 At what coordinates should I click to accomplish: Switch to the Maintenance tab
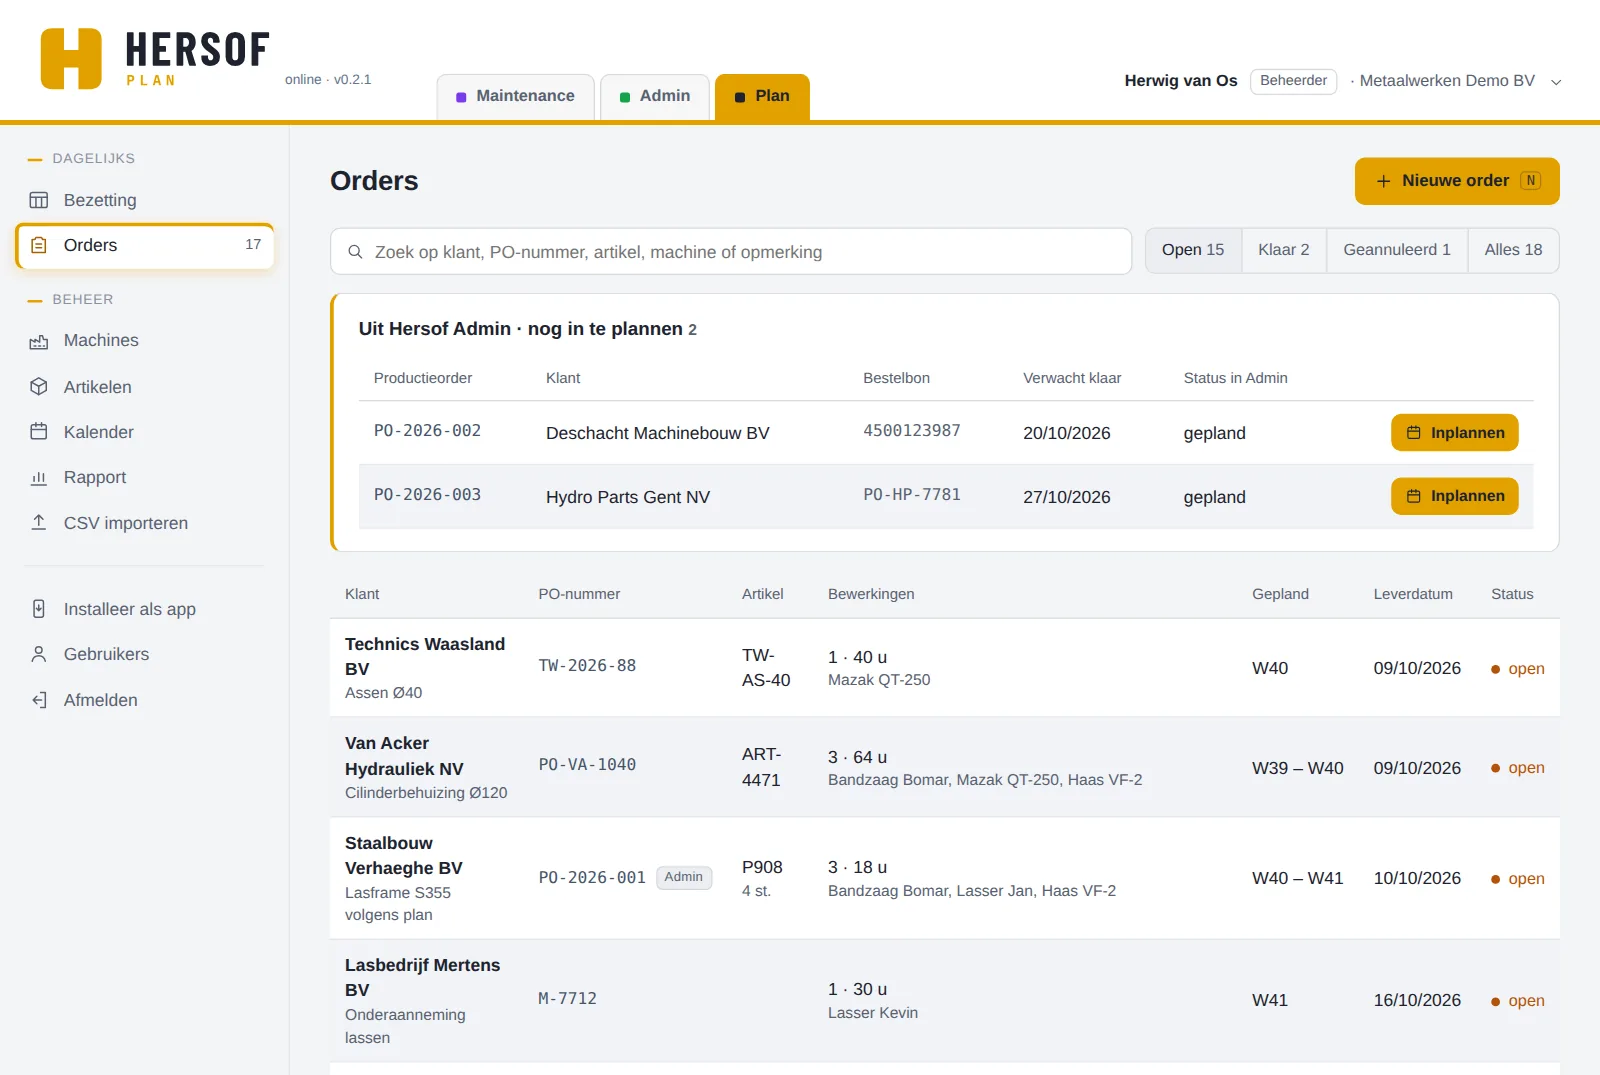pos(516,97)
